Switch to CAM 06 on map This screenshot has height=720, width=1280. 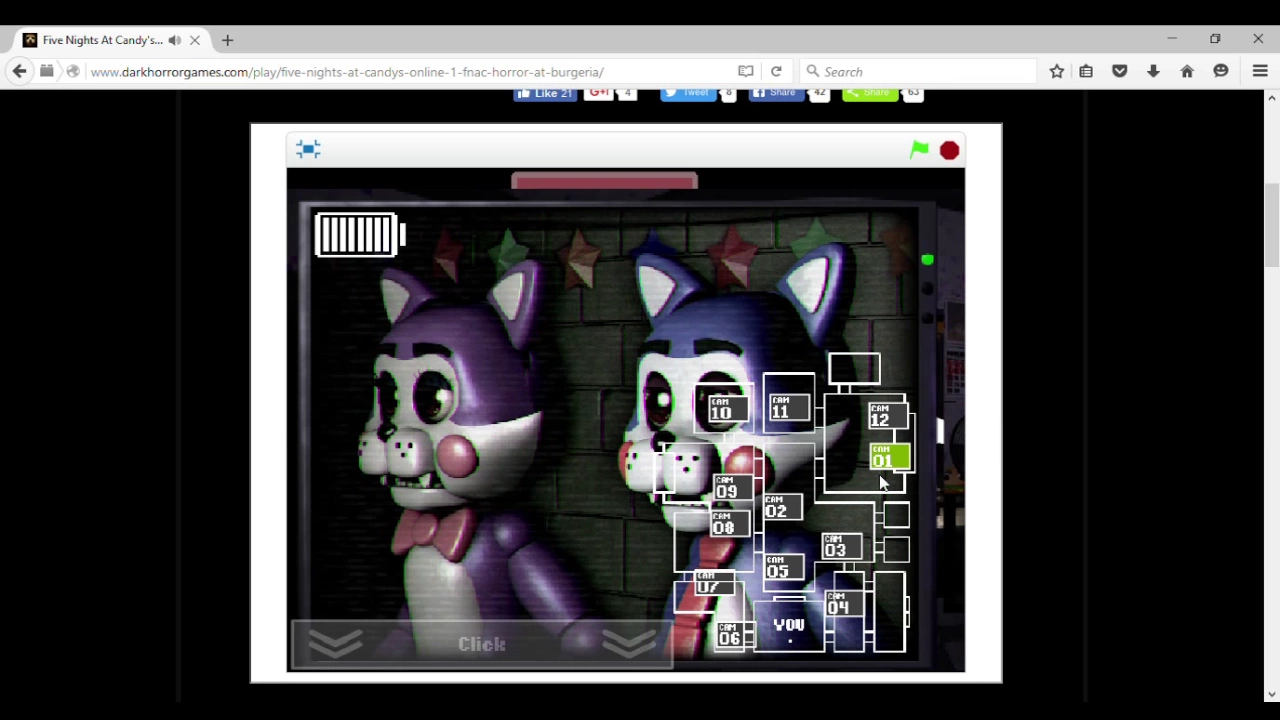click(x=734, y=635)
